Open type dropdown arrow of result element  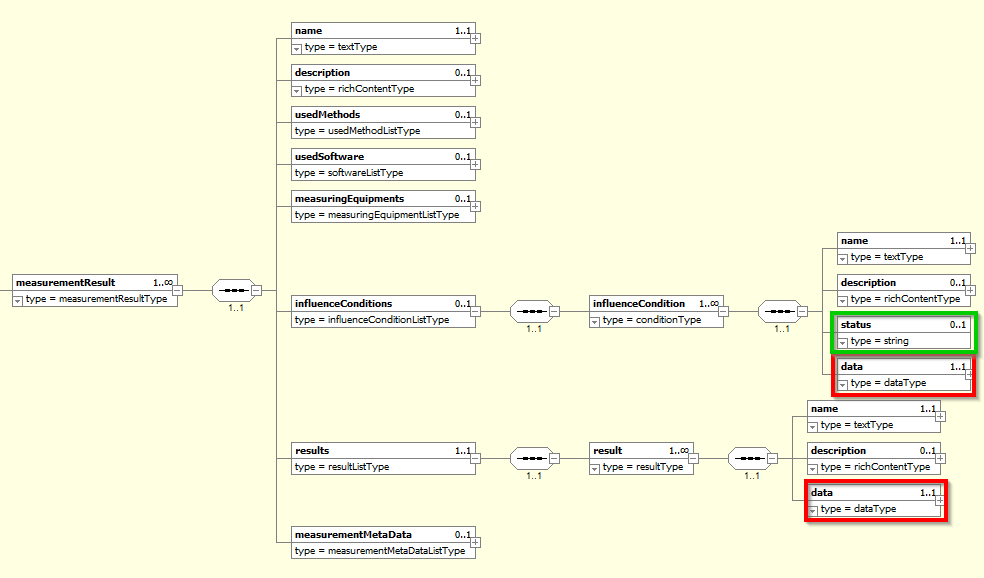[596, 467]
